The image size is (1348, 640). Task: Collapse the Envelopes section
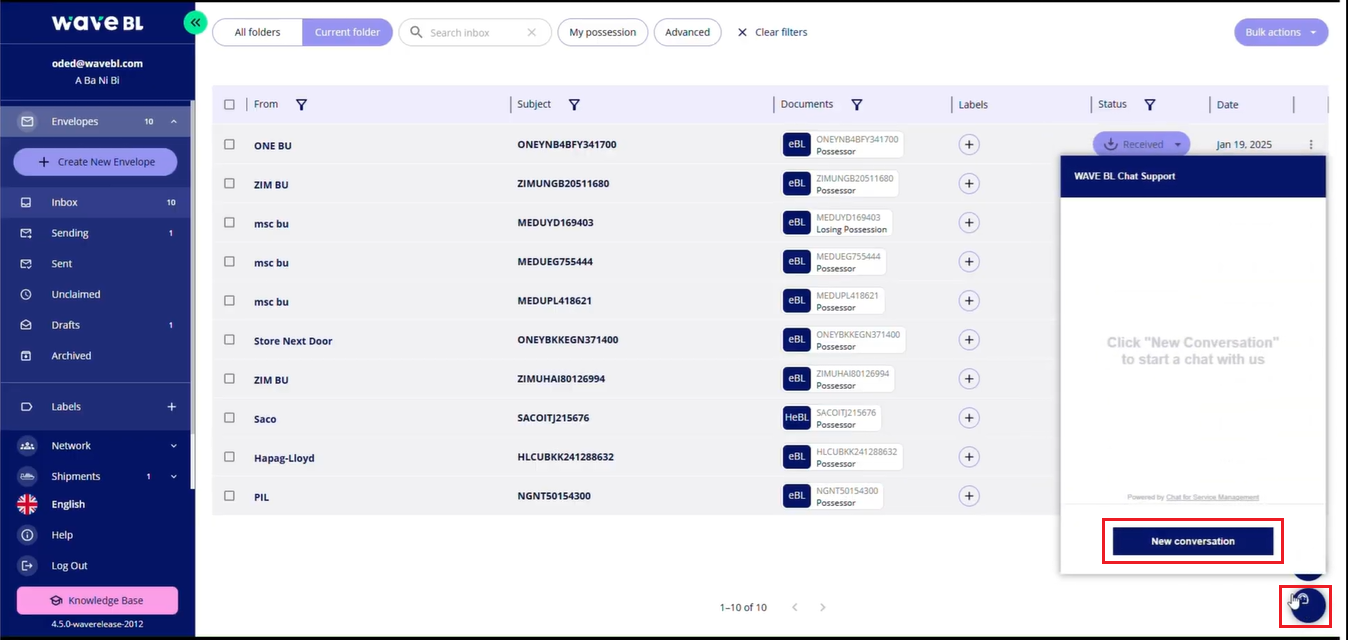coord(173,121)
